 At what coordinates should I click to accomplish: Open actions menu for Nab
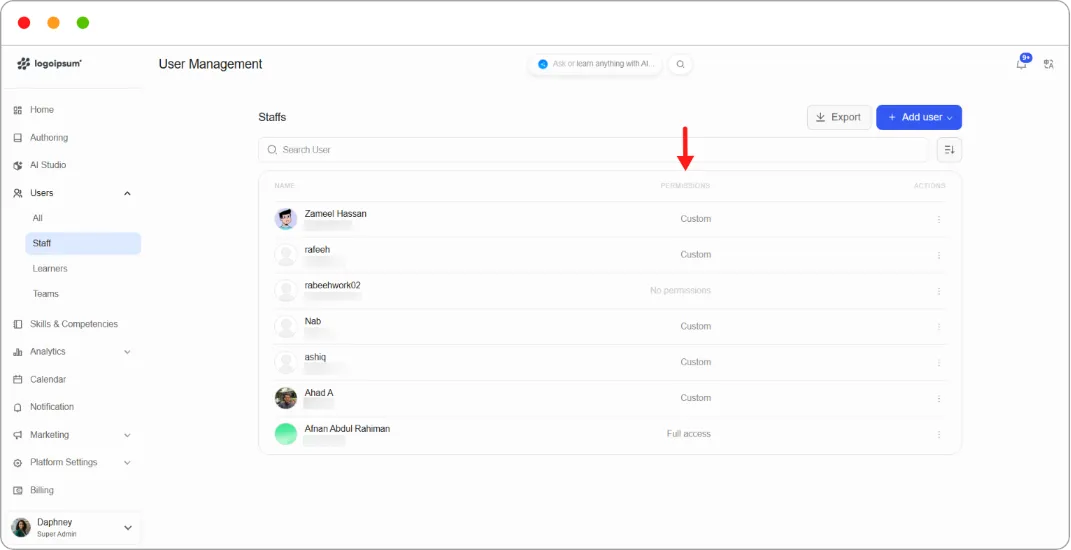[939, 327]
